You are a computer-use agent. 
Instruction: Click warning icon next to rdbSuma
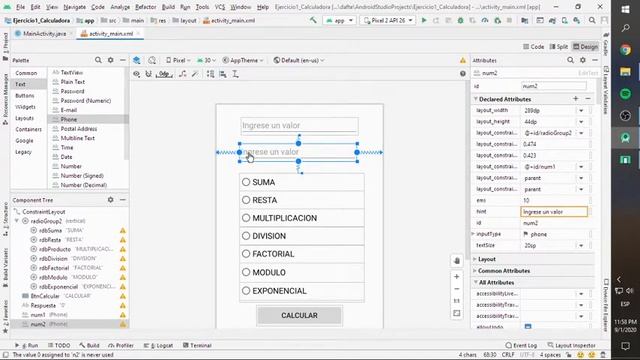pos(122,231)
